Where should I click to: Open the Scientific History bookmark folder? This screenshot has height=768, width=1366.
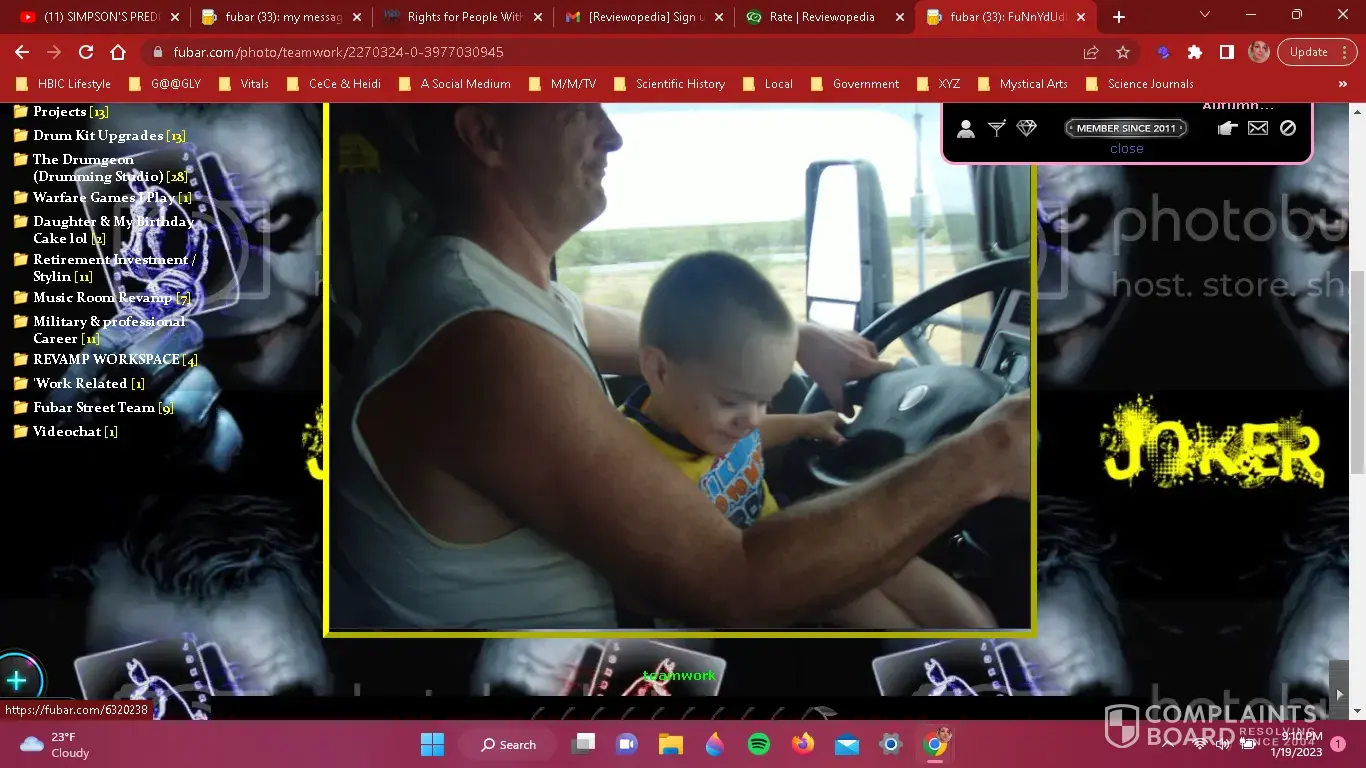(668, 84)
